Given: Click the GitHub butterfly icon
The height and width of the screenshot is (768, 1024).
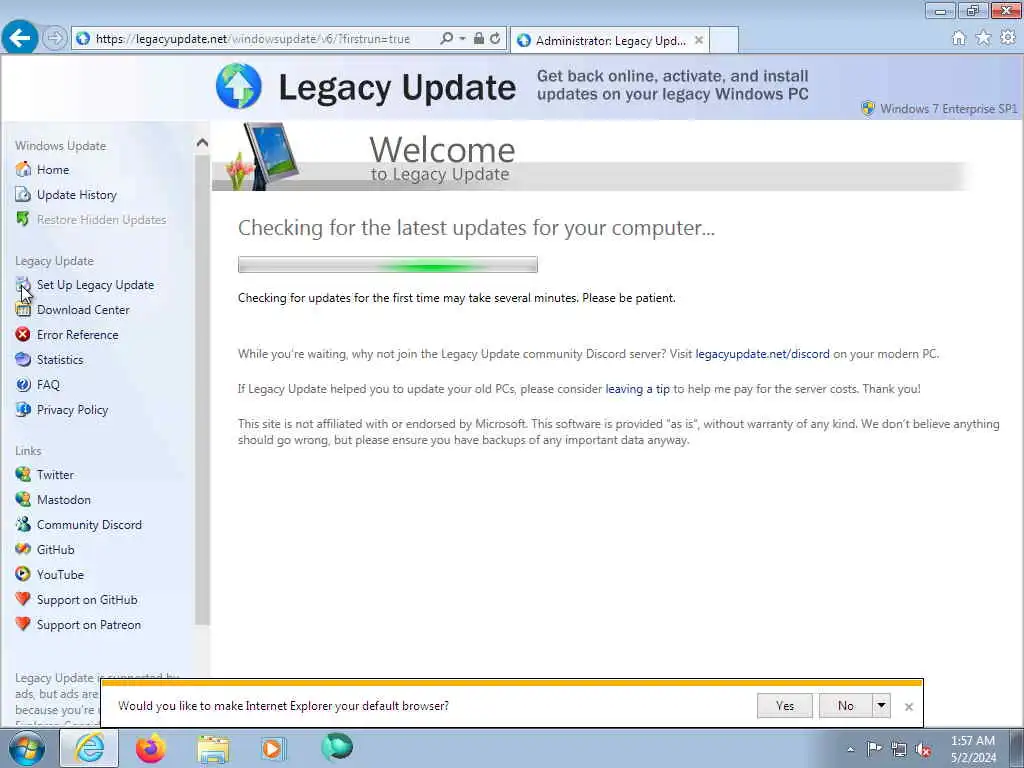Looking at the screenshot, I should coord(23,549).
